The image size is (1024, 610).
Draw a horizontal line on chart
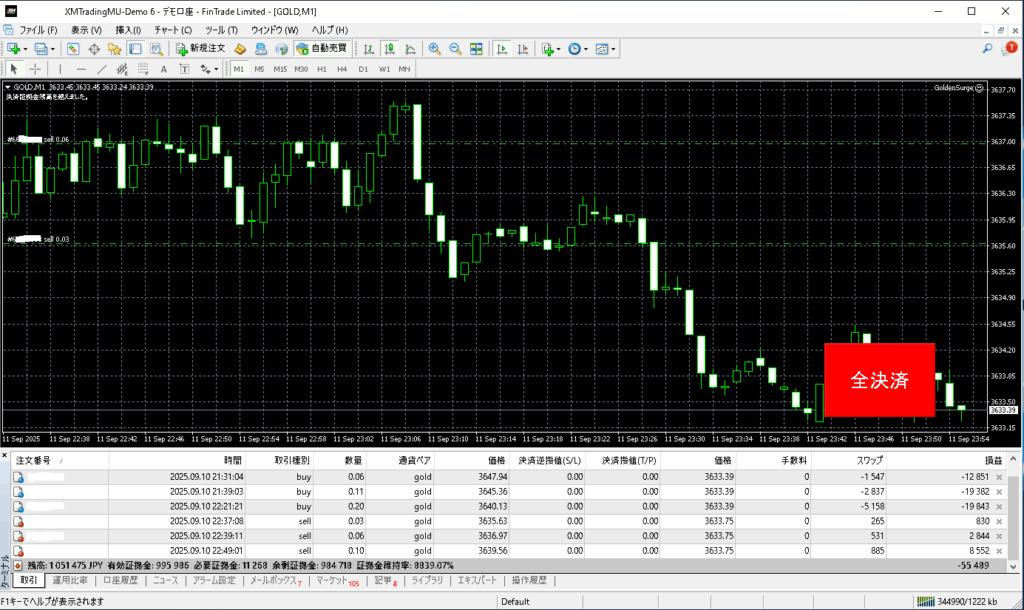81,69
